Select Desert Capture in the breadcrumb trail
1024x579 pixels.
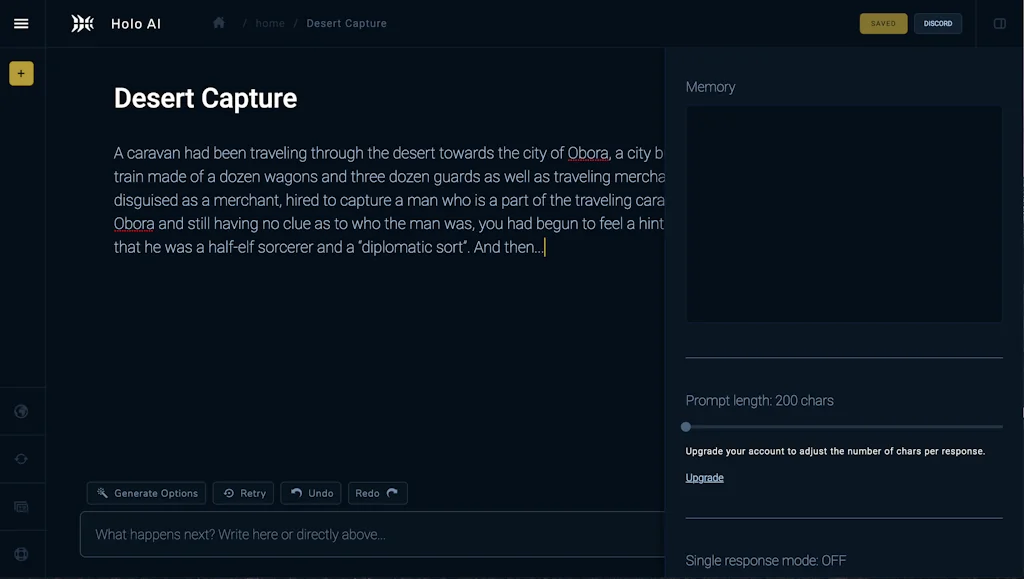tap(346, 23)
